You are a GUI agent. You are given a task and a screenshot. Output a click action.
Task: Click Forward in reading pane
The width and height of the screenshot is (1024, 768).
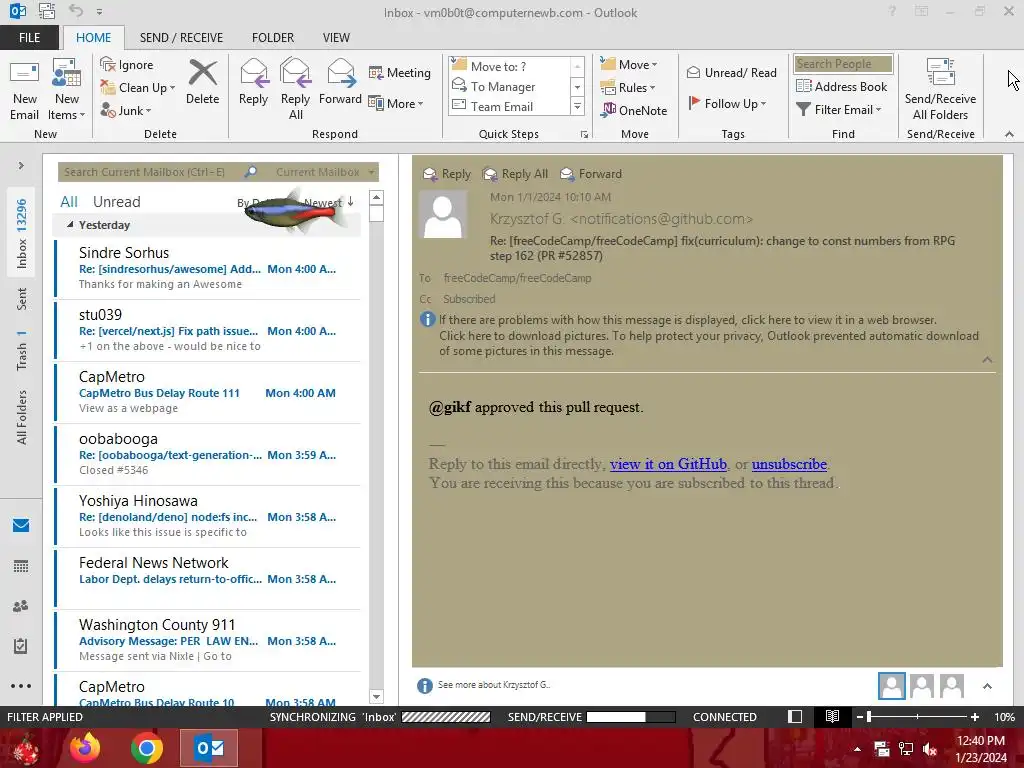coord(591,174)
